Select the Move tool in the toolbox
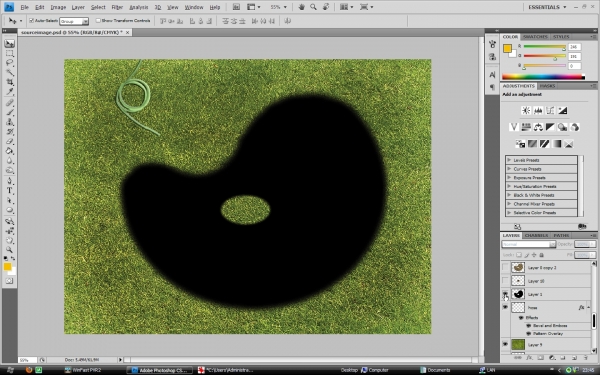 [x=10, y=44]
